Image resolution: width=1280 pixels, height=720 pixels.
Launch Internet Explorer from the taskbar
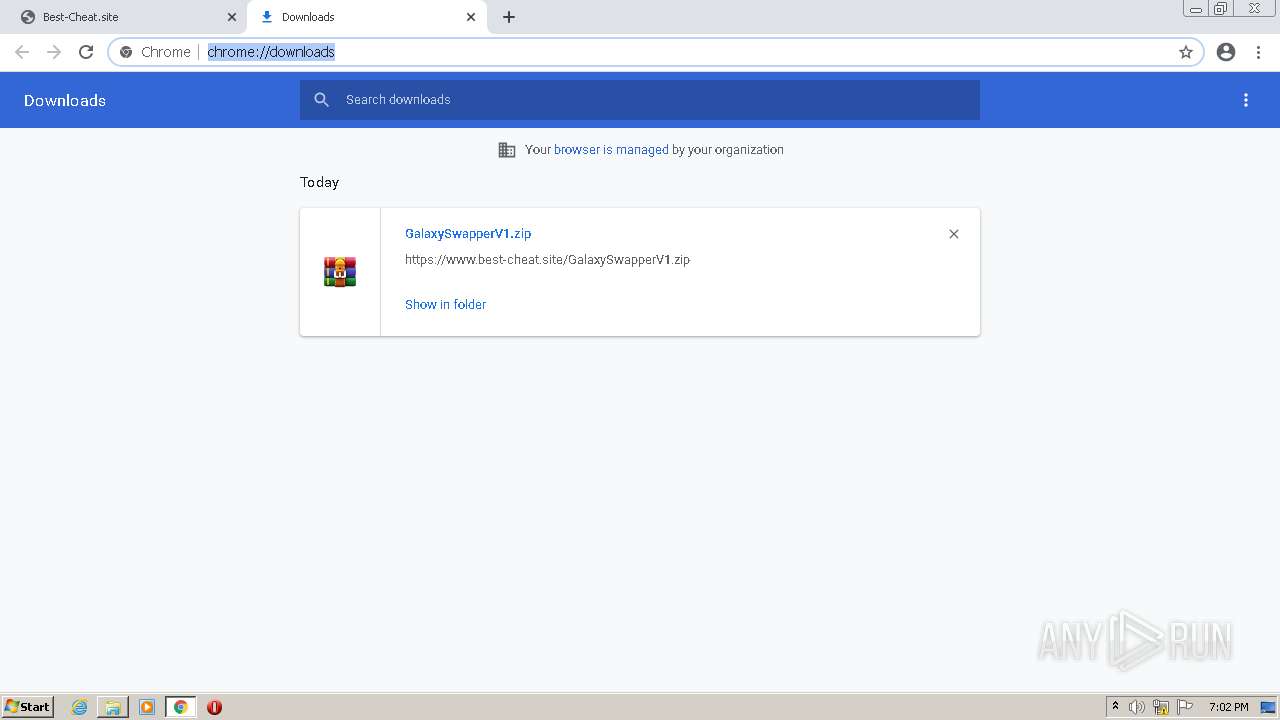(80, 707)
